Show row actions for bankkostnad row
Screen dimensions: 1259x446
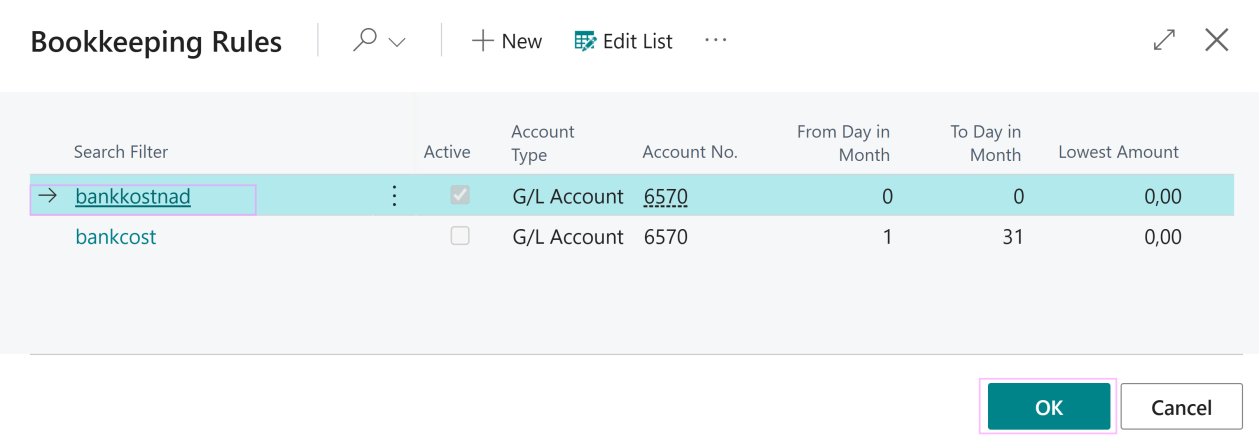pos(394,196)
